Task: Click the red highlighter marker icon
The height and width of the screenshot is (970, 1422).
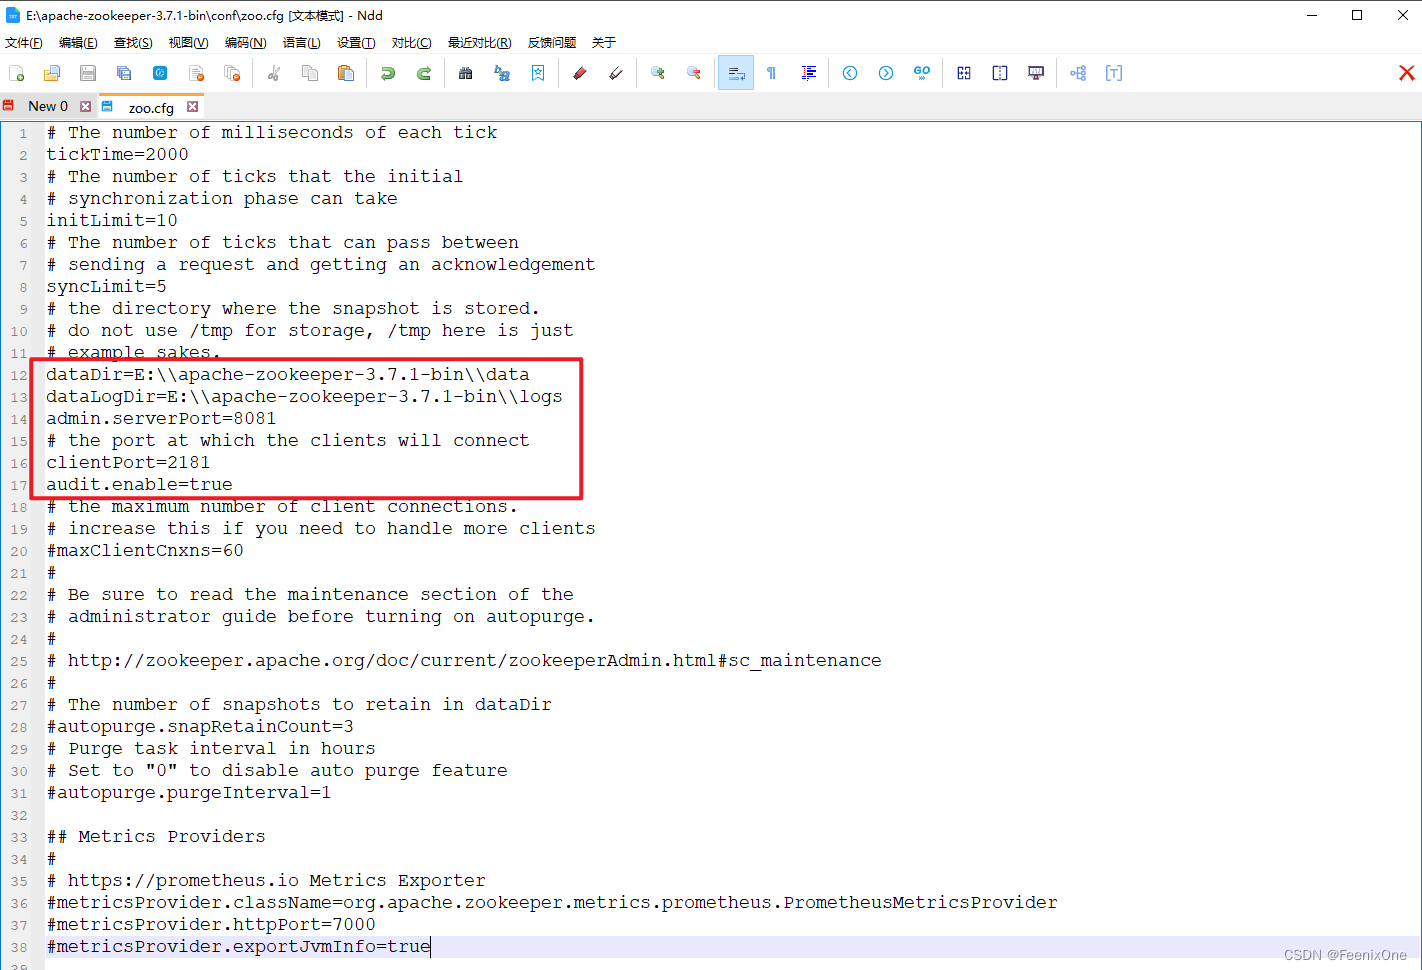Action: 580,73
